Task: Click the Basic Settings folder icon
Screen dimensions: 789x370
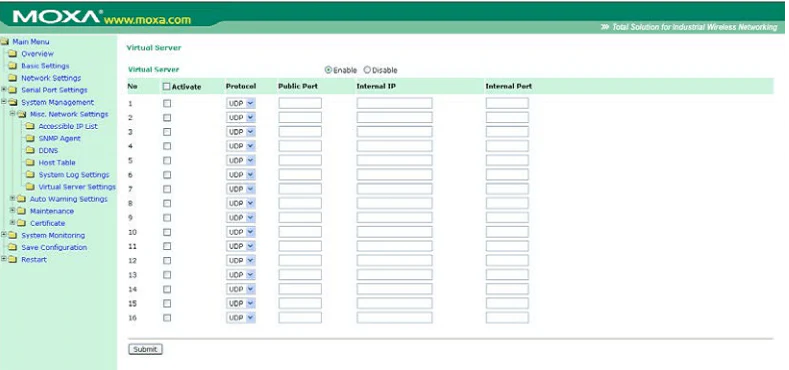Action: 13,66
